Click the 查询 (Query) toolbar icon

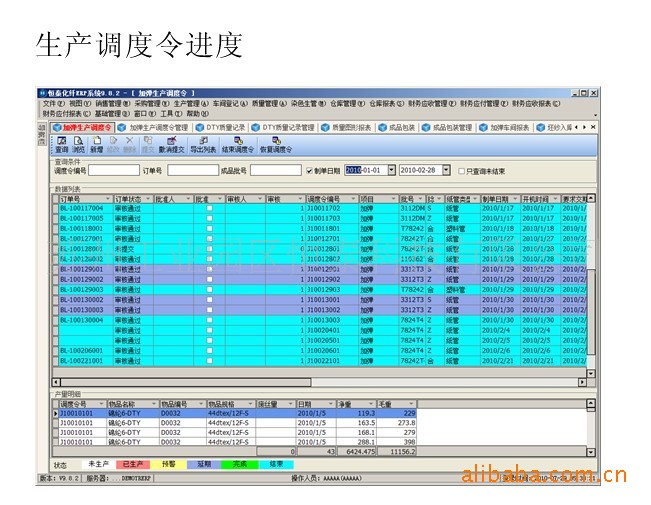[62, 145]
